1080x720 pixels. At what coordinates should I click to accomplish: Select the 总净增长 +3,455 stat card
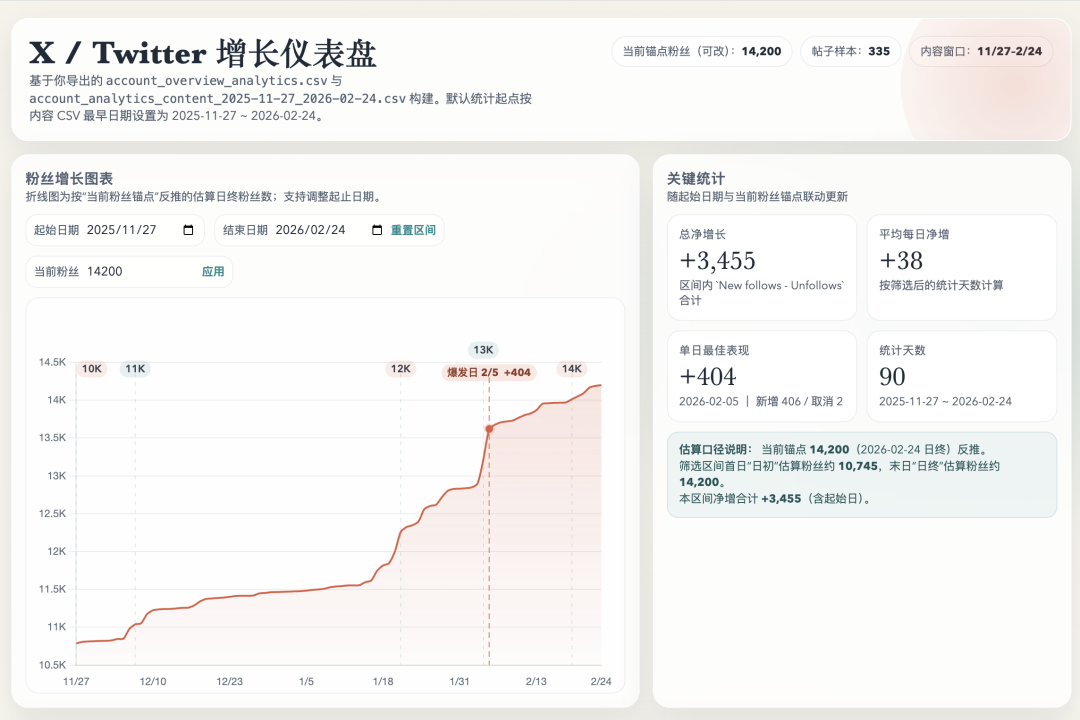[762, 267]
